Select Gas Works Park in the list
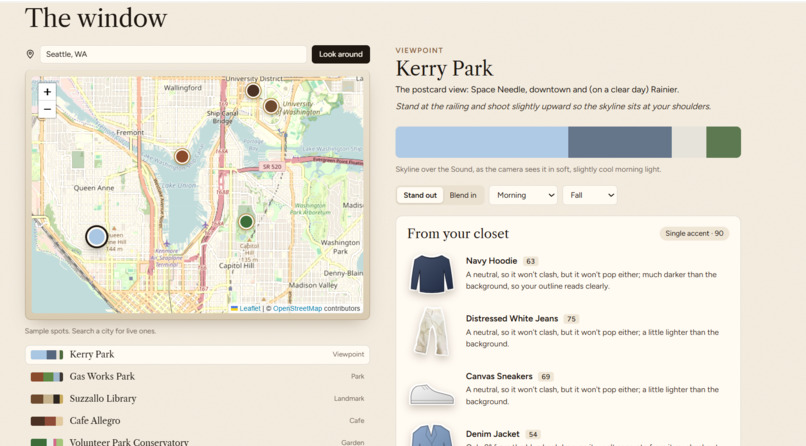This screenshot has width=806, height=446. coord(197,377)
